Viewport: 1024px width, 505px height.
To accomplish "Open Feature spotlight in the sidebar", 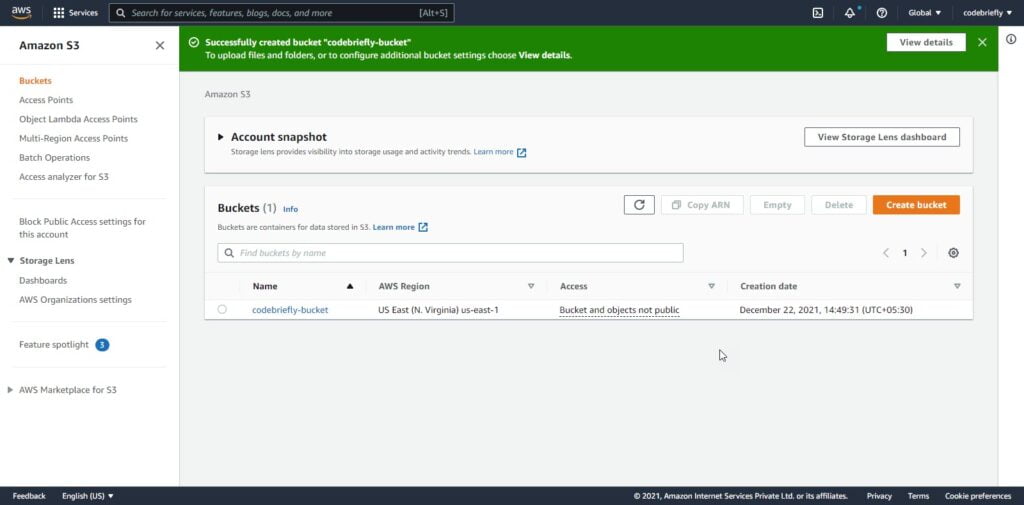I will (54, 345).
